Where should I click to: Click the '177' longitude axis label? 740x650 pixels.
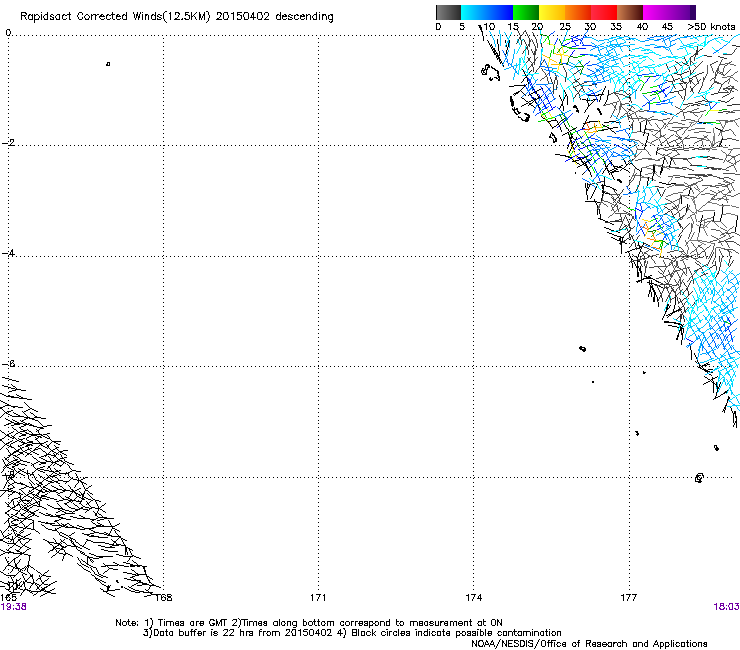(629, 598)
